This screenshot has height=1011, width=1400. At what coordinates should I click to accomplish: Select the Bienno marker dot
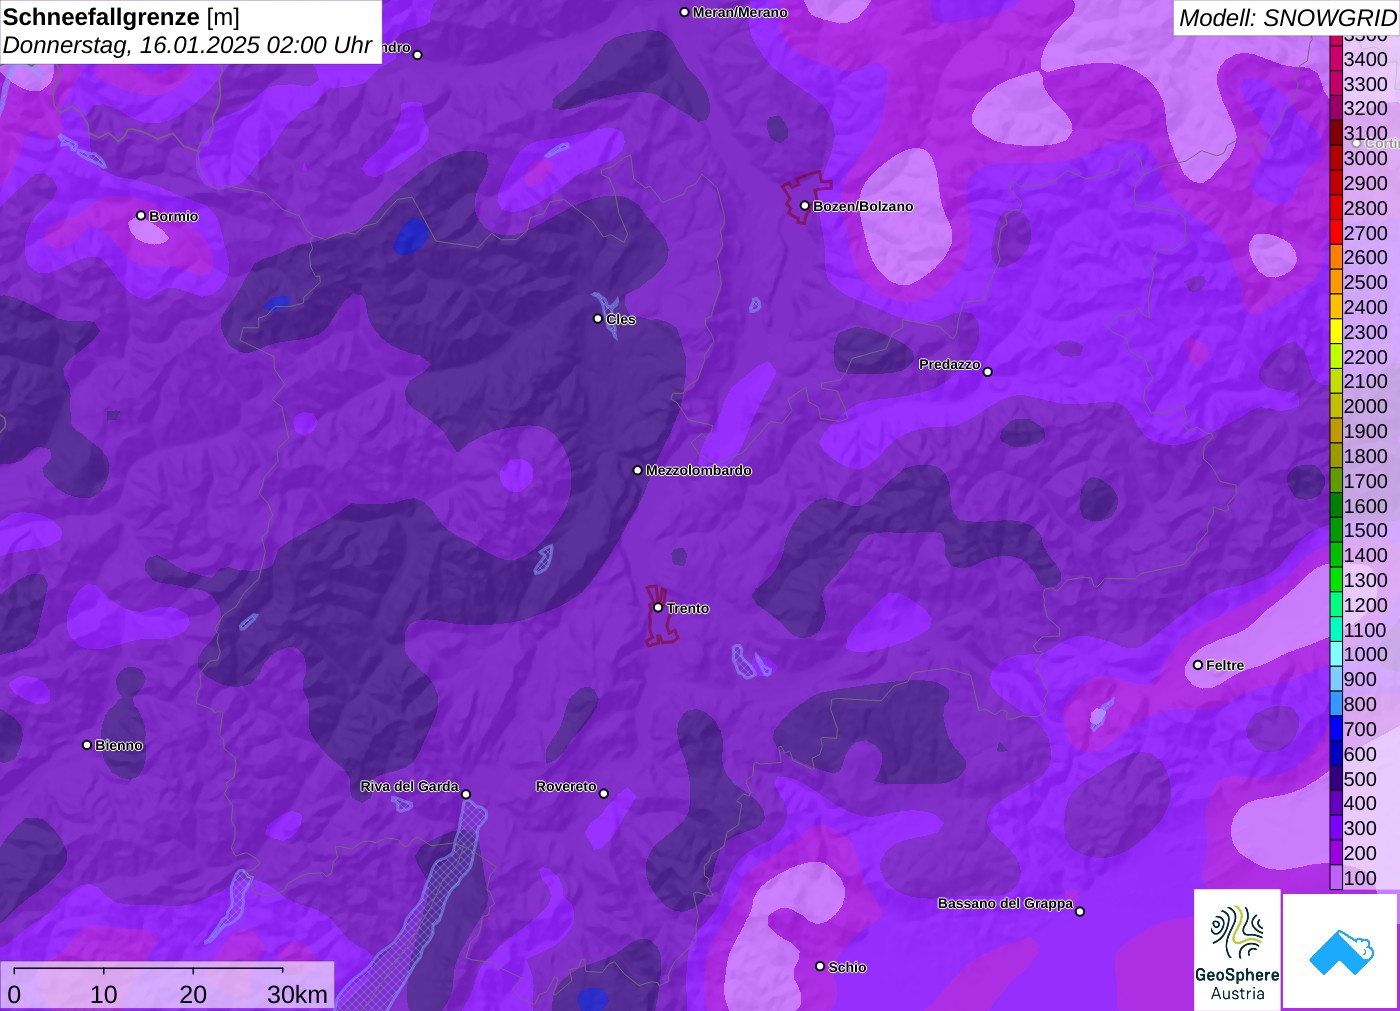click(x=87, y=745)
